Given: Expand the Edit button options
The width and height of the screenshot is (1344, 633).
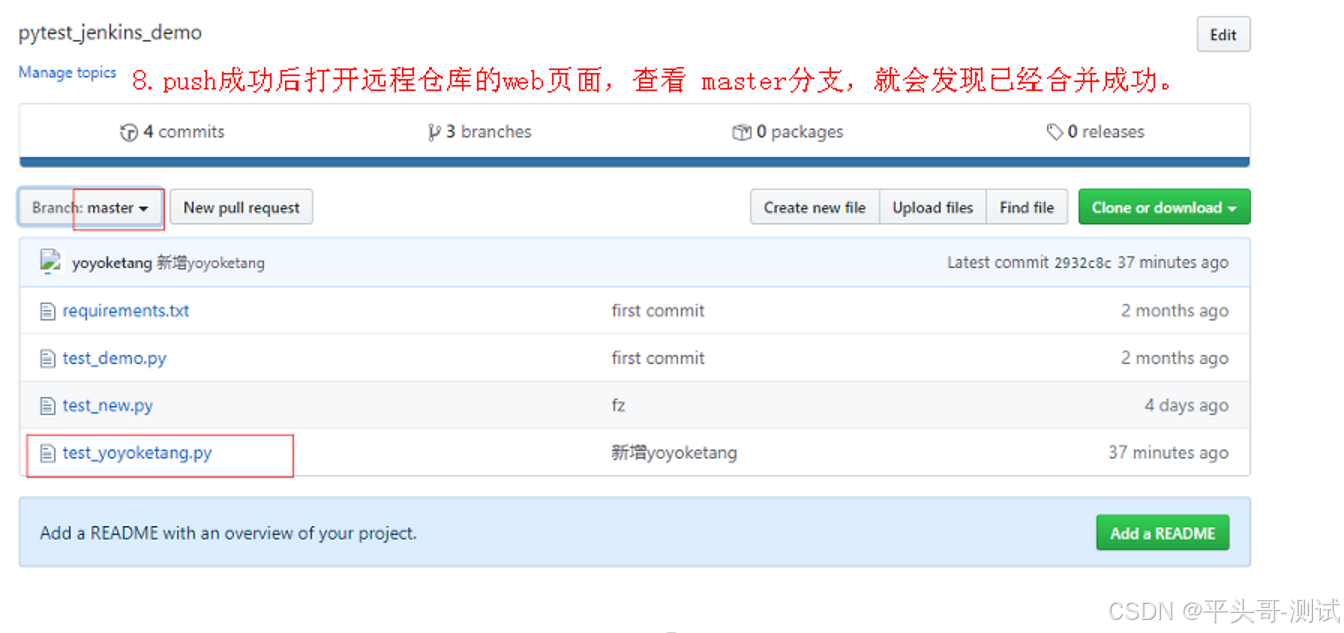Looking at the screenshot, I should pos(1223,34).
